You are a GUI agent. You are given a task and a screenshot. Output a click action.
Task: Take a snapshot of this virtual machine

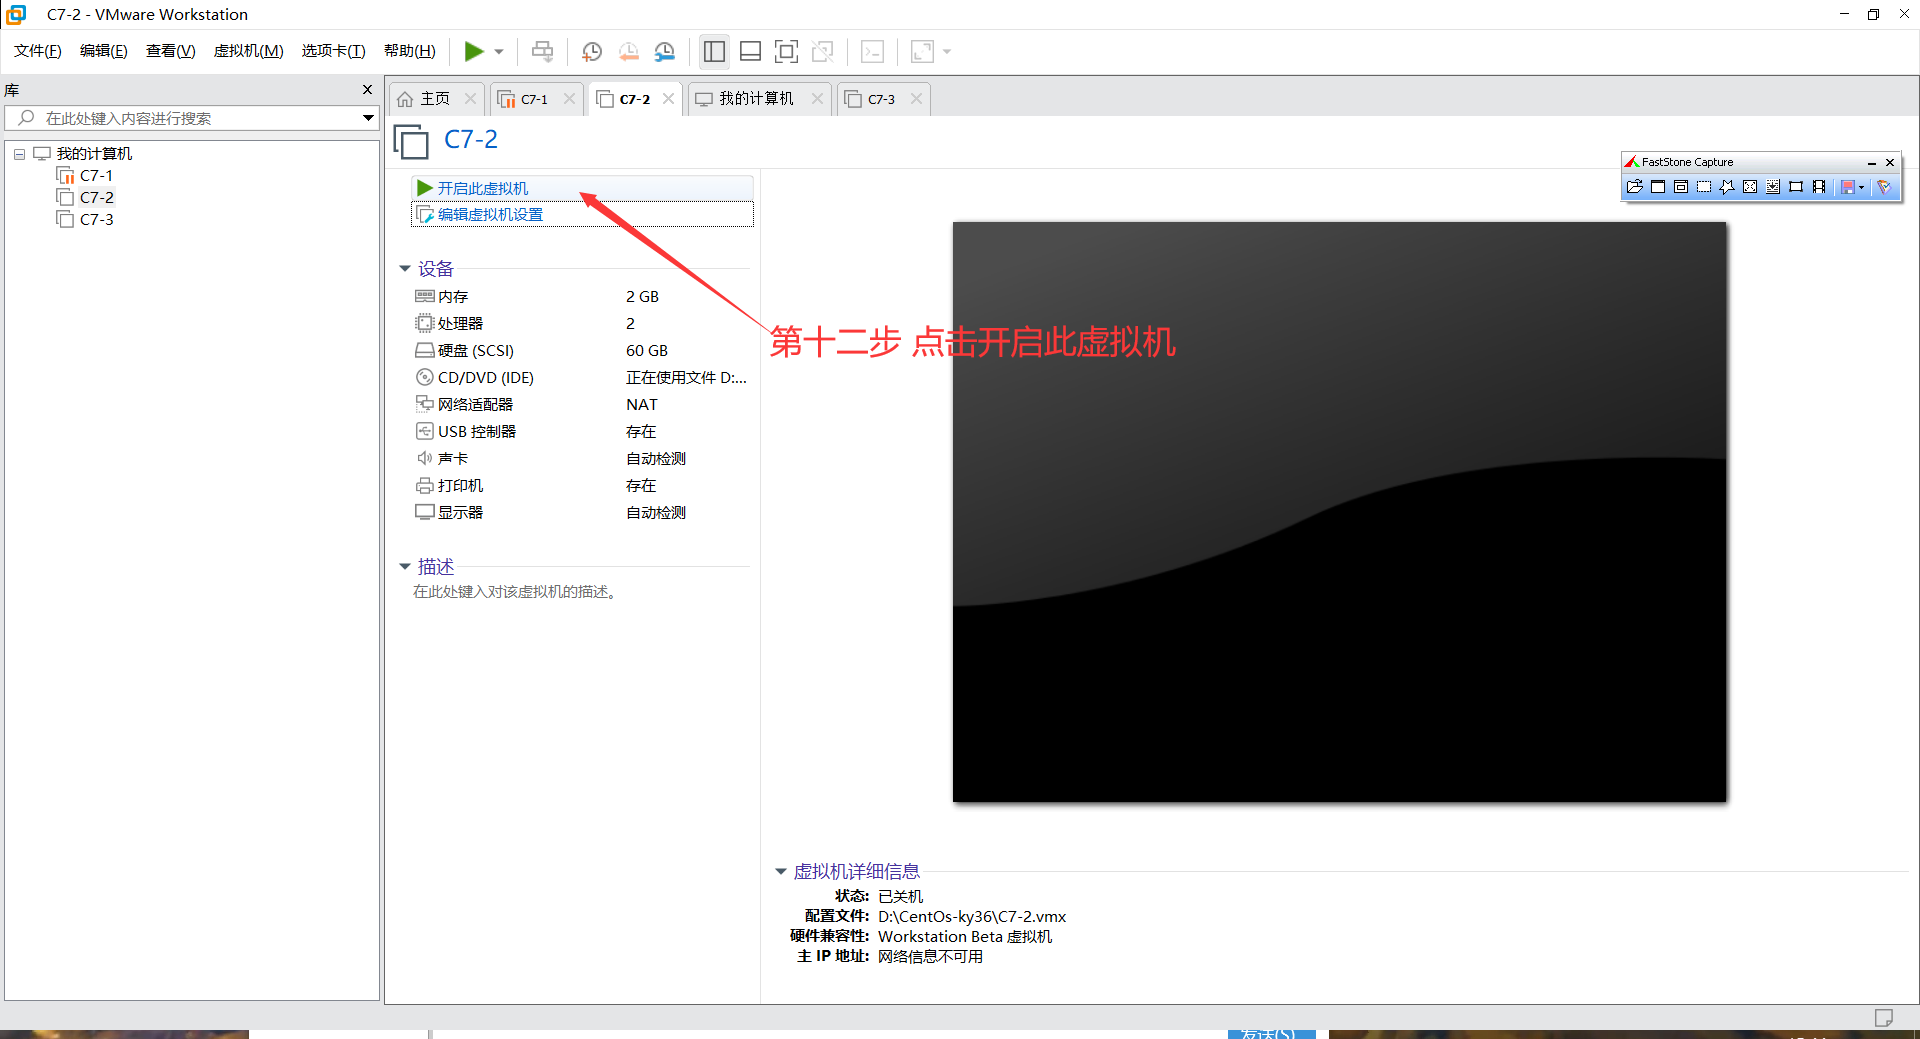(592, 51)
